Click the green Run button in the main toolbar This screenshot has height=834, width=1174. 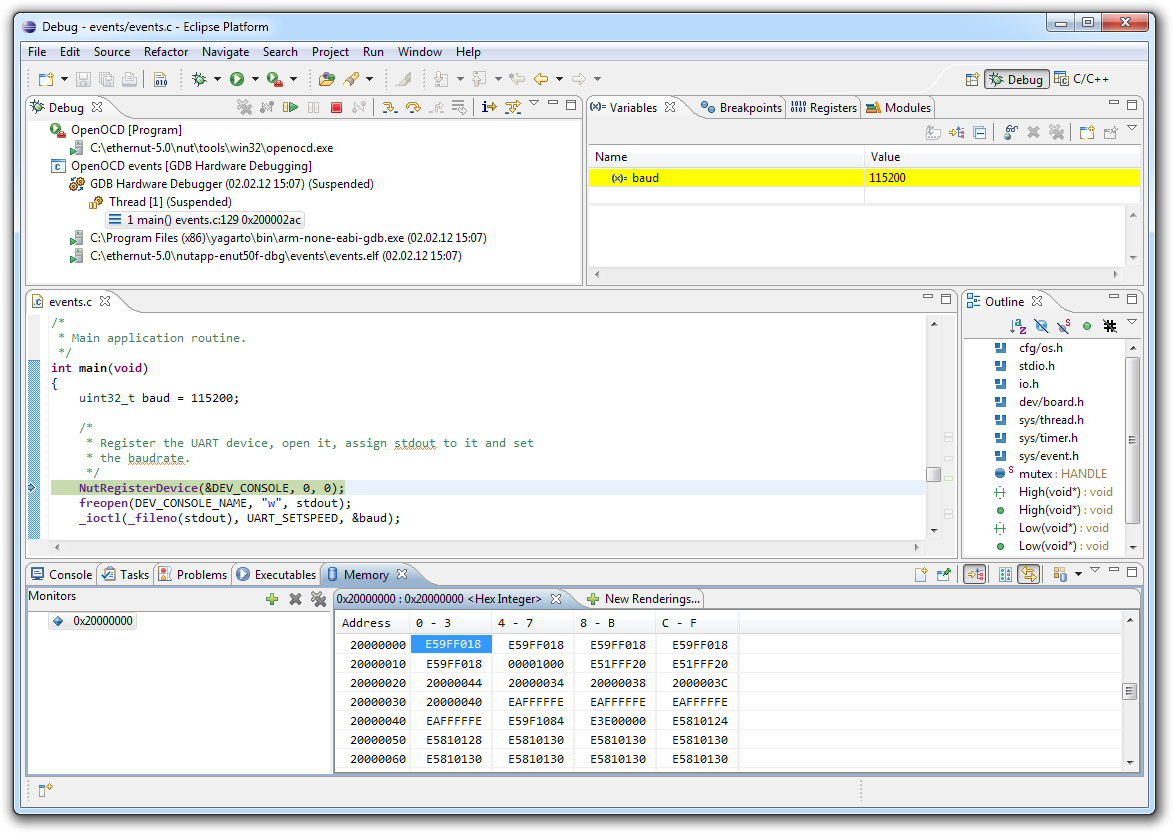click(237, 79)
